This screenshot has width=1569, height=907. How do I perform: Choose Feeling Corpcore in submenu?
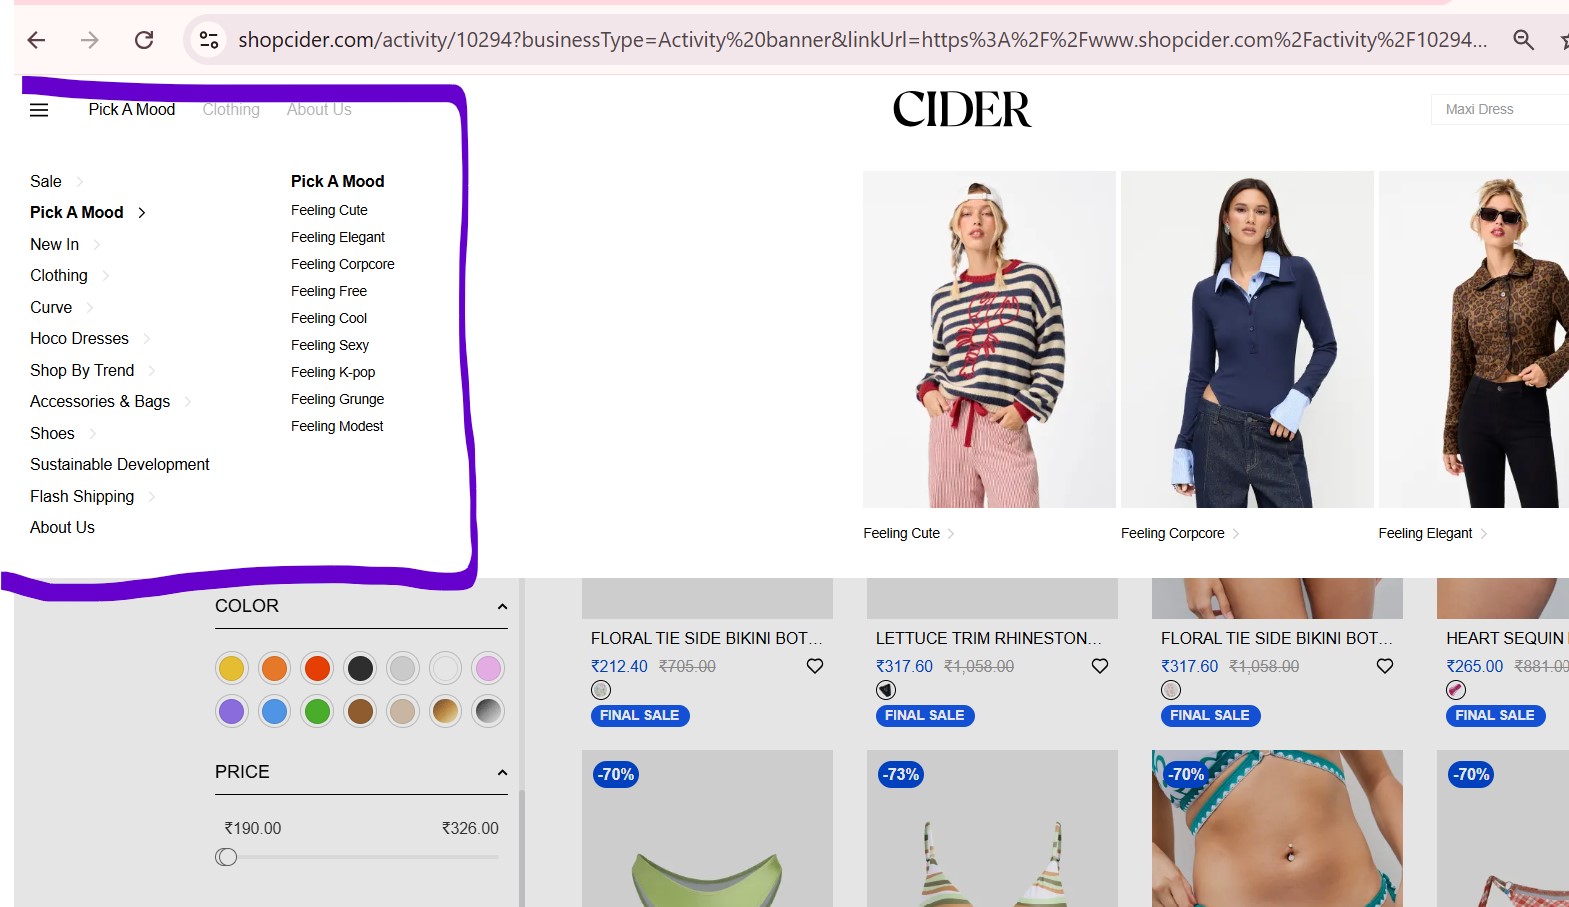coord(342,264)
